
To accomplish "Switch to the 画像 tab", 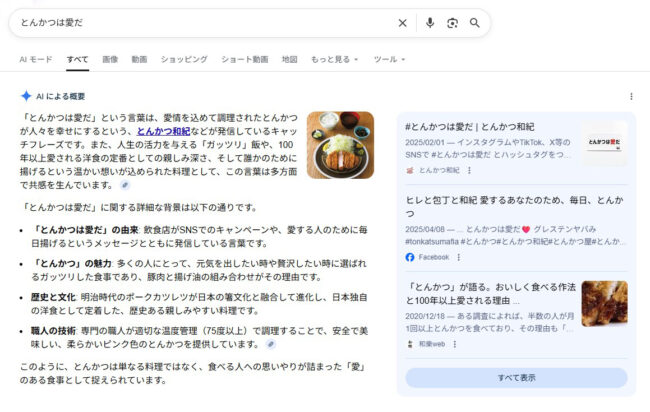I will 110,59.
